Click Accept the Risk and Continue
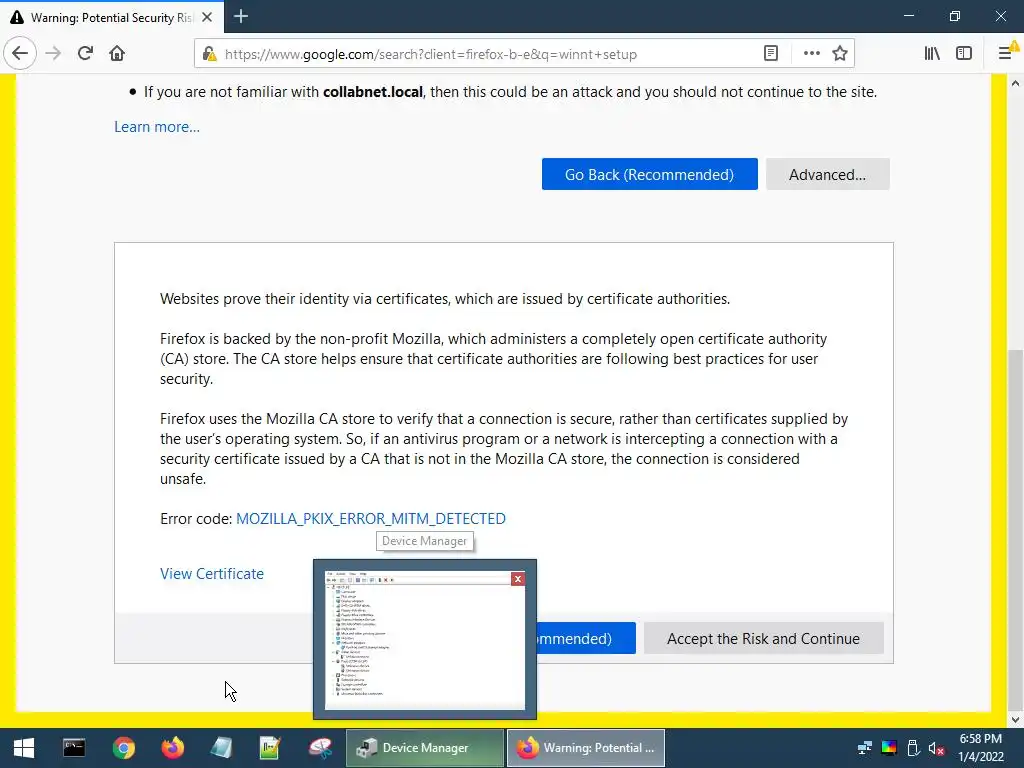Screen dimensions: 1024x768 coord(763,638)
